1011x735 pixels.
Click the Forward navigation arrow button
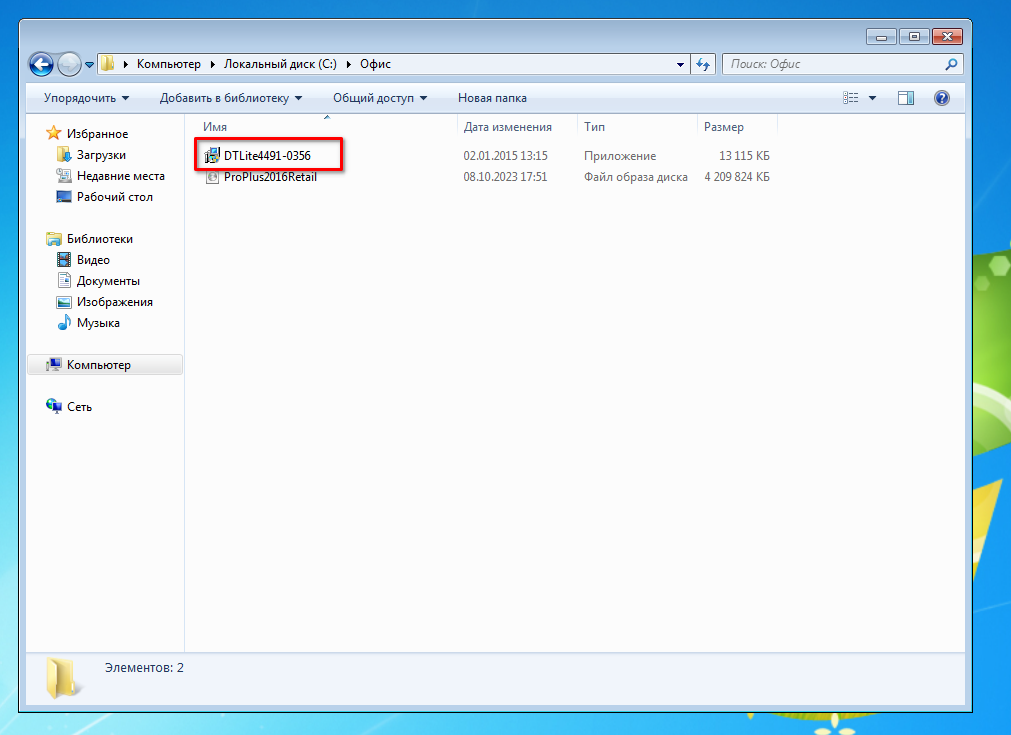point(69,64)
